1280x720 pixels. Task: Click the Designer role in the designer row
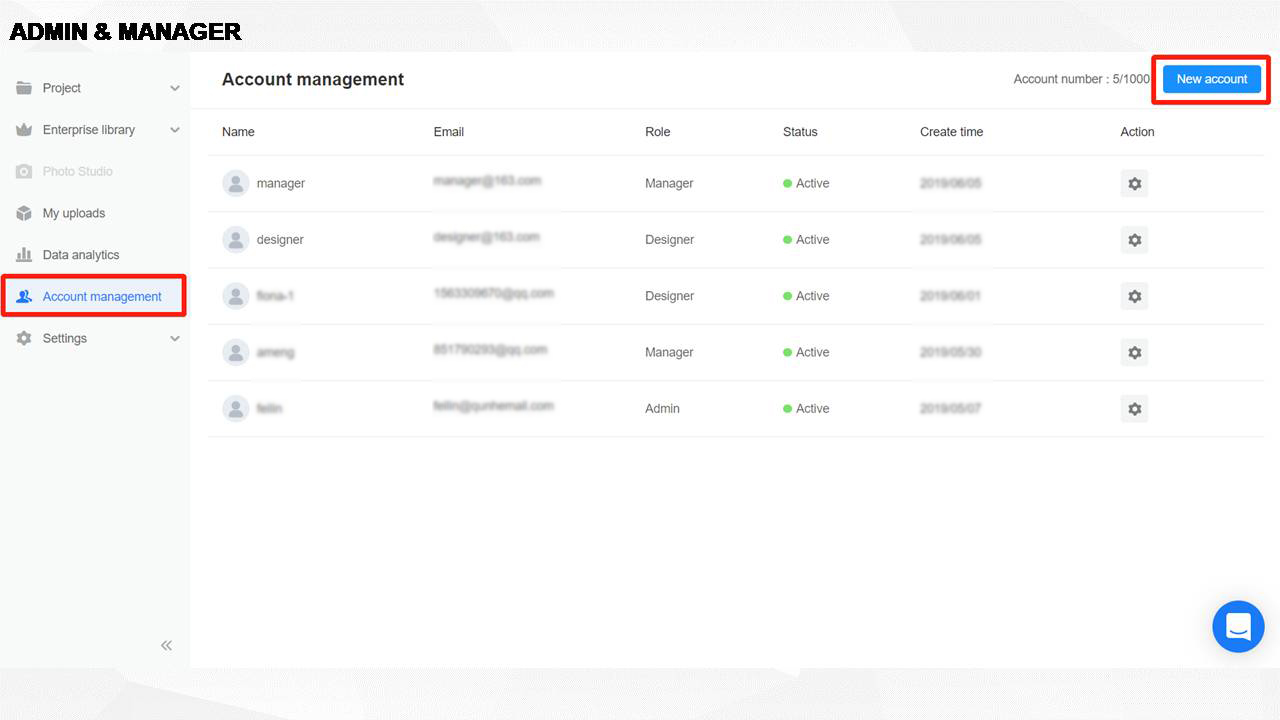pos(670,240)
